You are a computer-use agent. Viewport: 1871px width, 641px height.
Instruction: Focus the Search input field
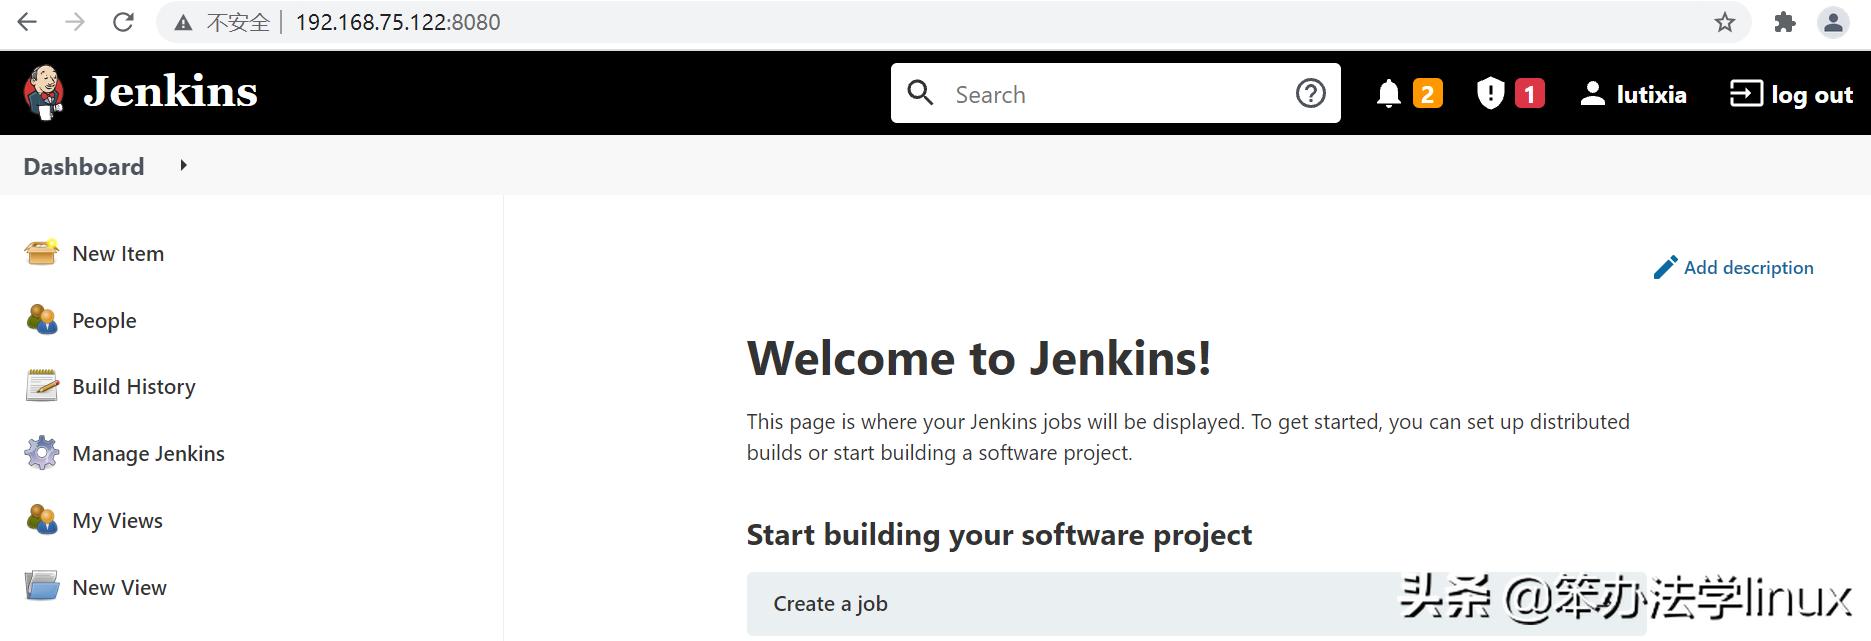coord(1115,94)
